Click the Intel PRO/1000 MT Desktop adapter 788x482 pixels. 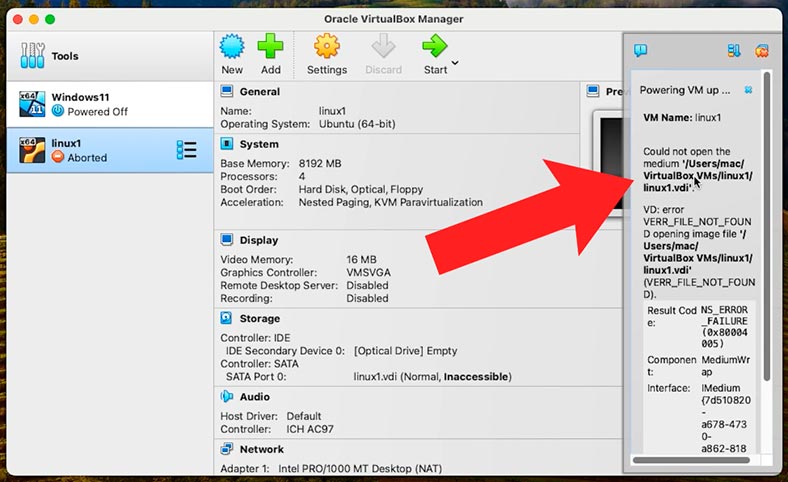(360, 468)
